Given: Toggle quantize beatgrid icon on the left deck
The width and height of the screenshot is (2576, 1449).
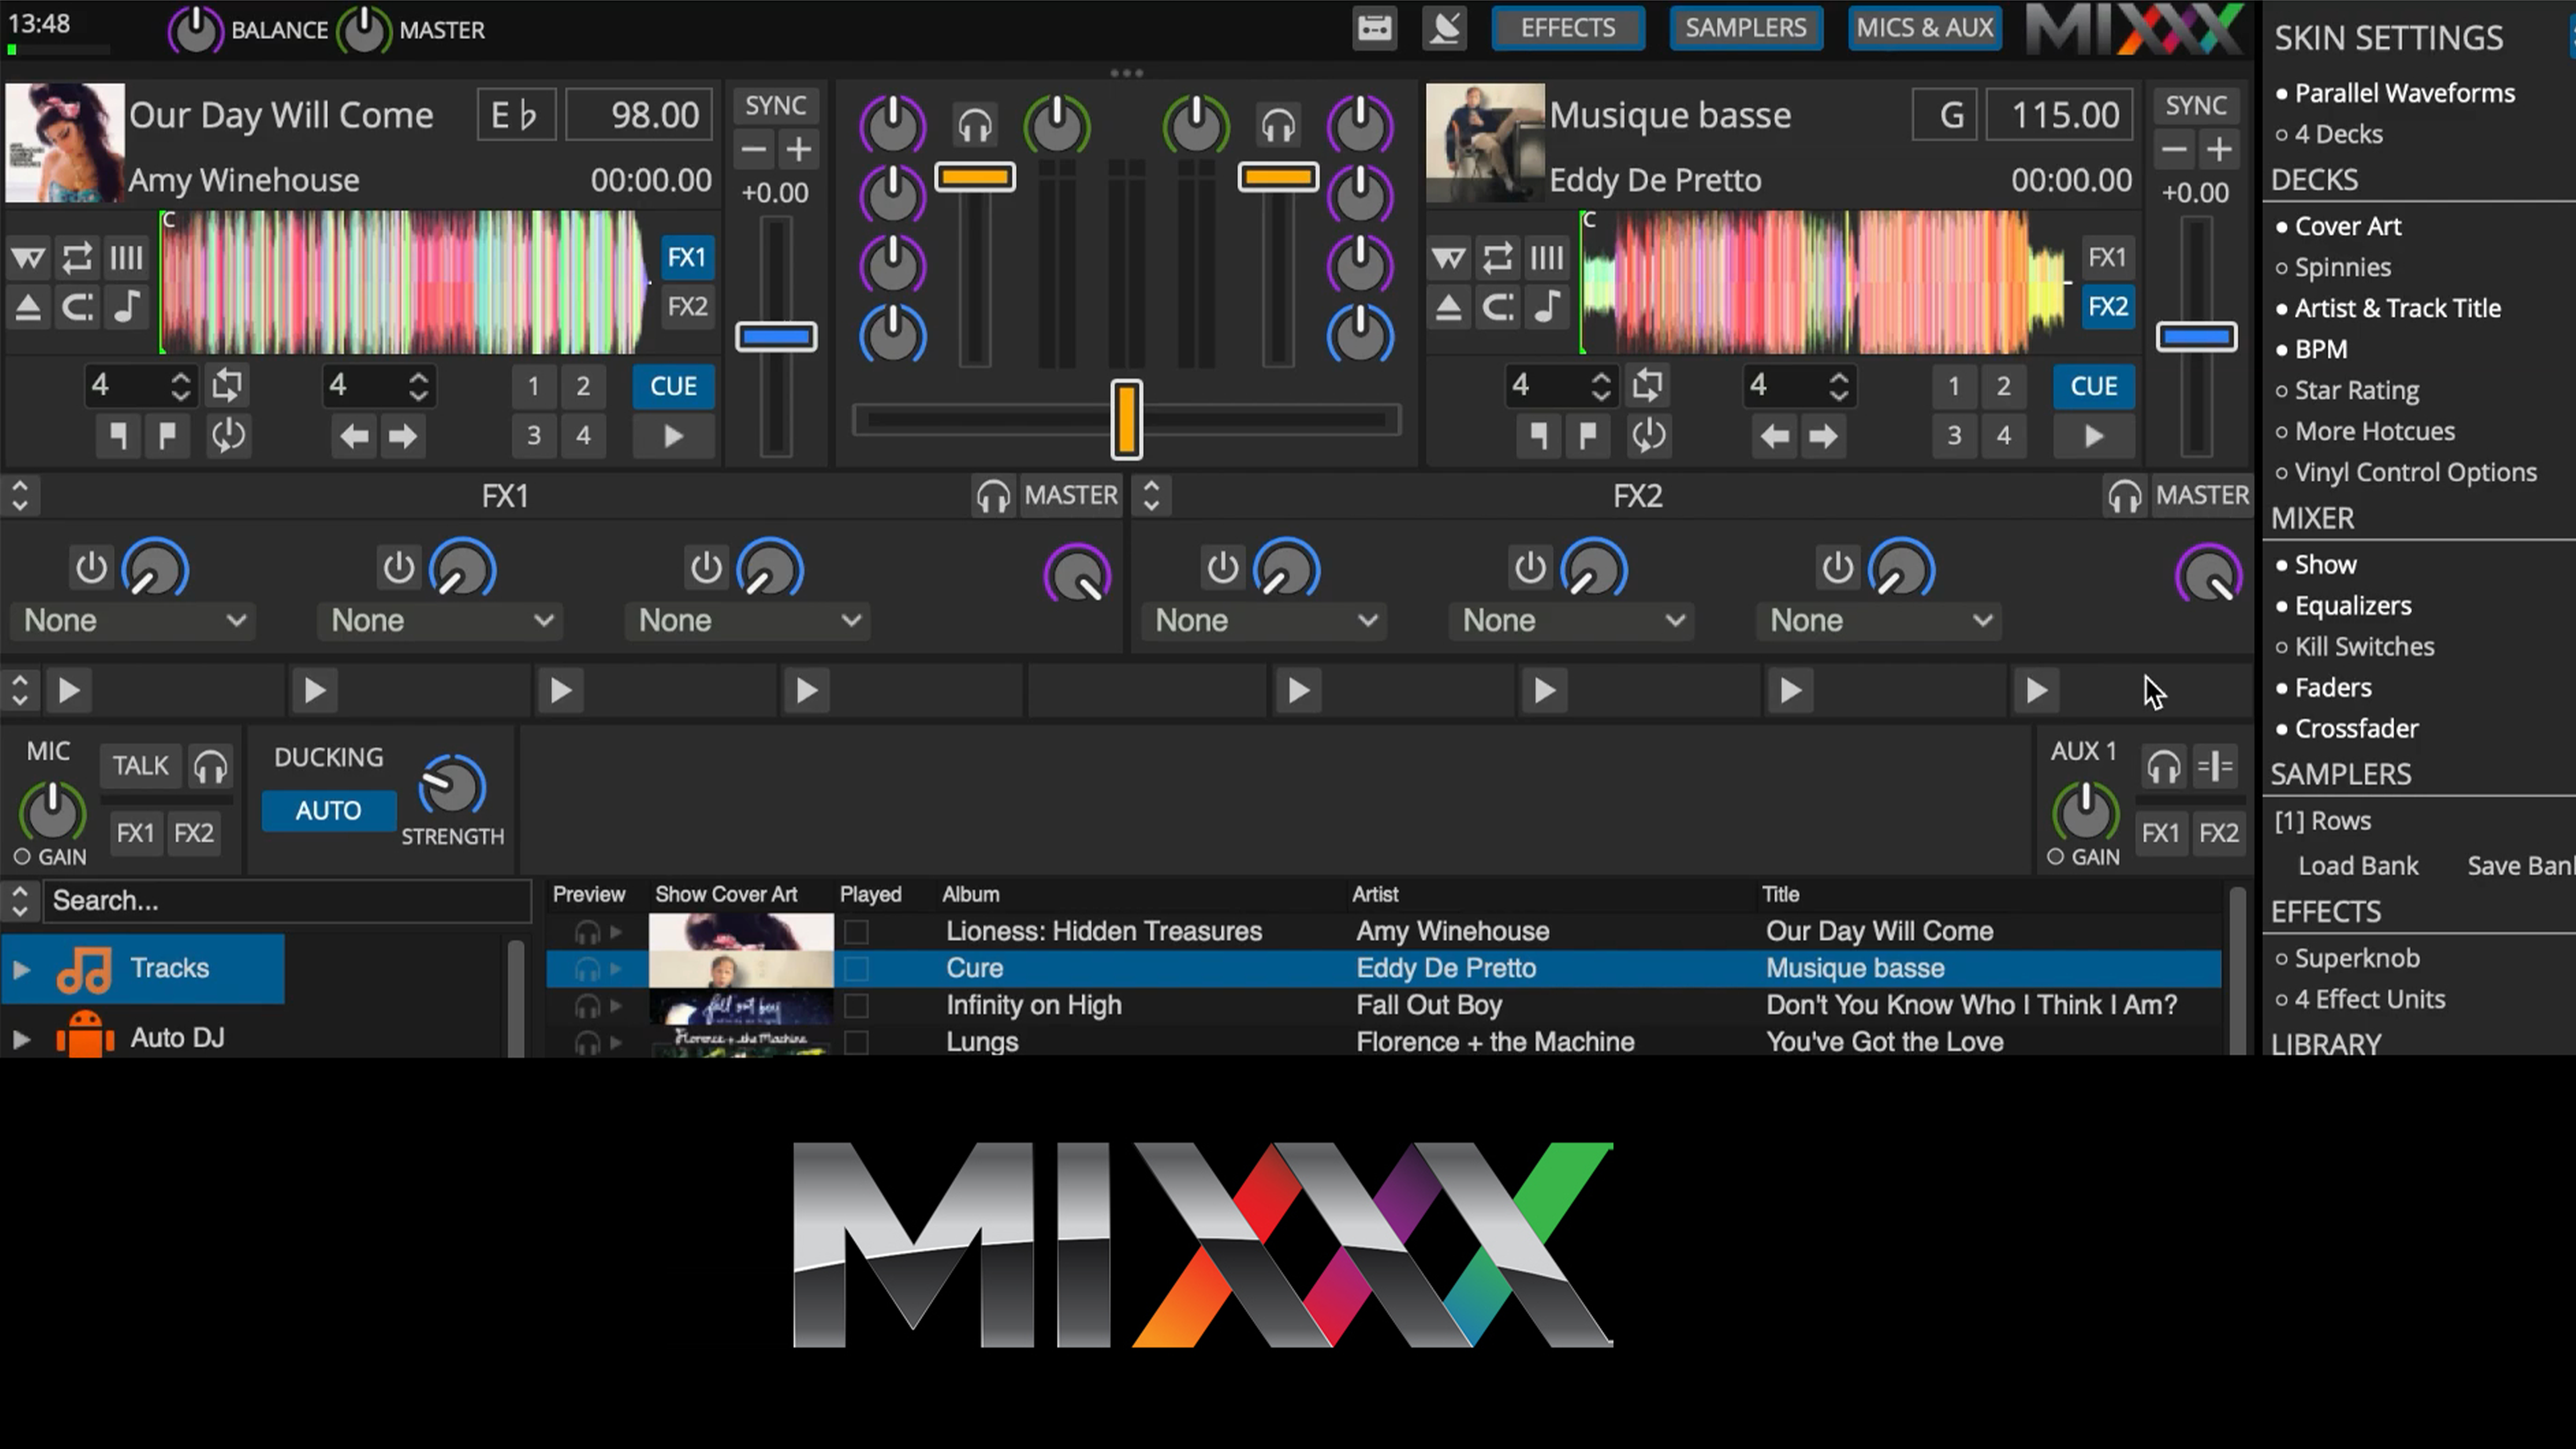Looking at the screenshot, I should pyautogui.click(x=126, y=258).
